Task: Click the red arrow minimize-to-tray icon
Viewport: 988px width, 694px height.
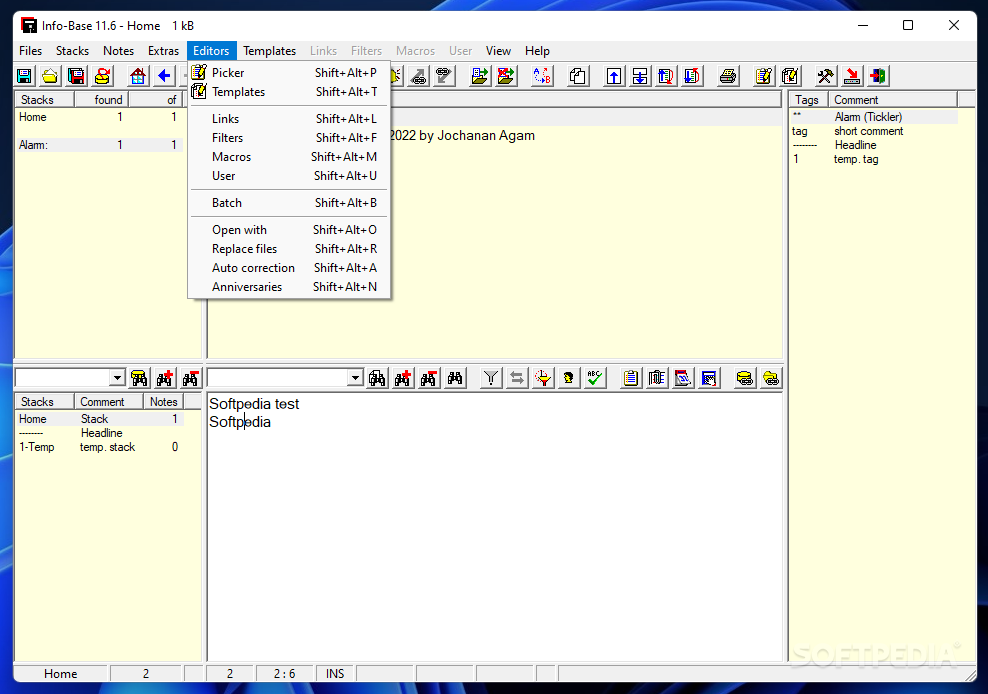Action: coord(852,76)
